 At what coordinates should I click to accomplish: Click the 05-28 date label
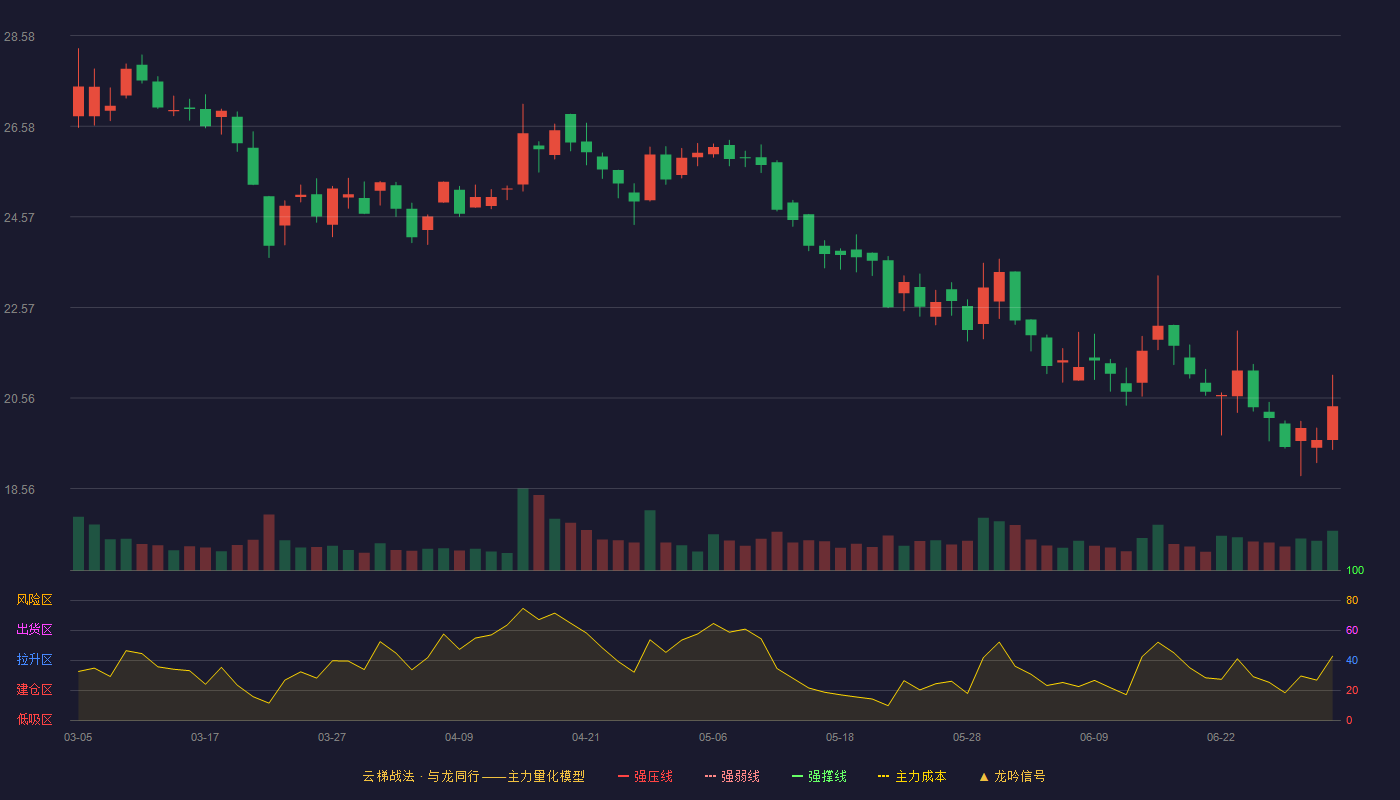point(967,737)
